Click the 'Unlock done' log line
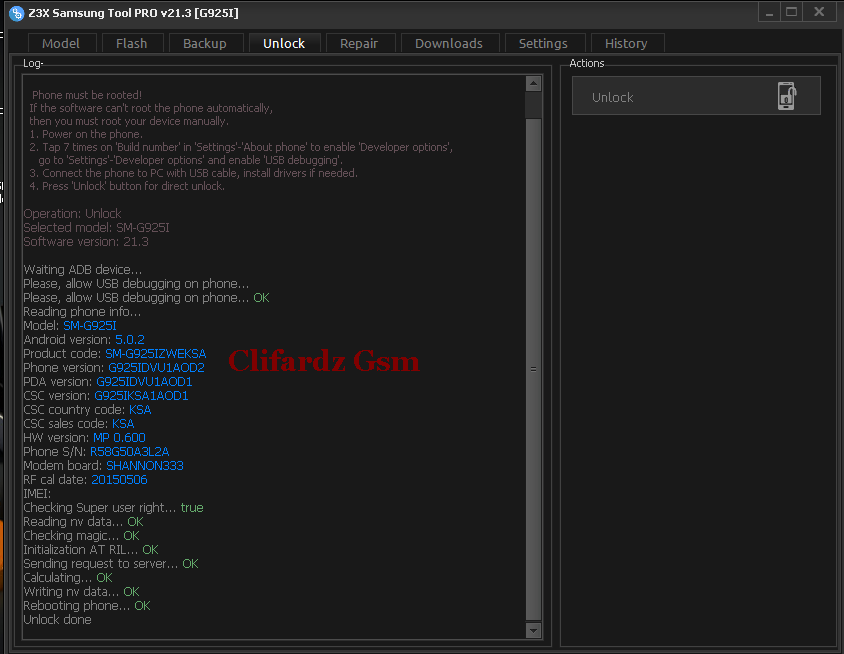This screenshot has width=844, height=654. pos(57,620)
